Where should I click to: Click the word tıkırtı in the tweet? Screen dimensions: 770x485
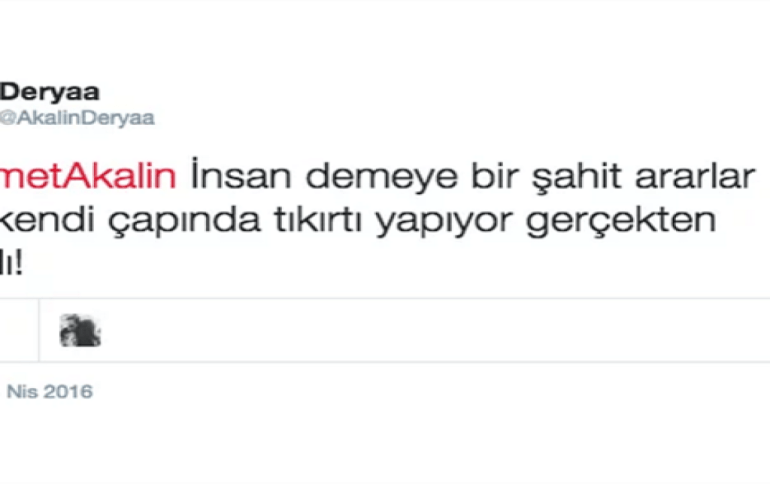318,219
